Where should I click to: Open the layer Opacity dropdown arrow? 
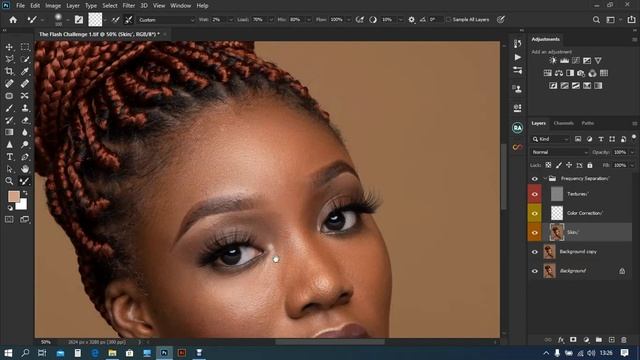pos(632,152)
